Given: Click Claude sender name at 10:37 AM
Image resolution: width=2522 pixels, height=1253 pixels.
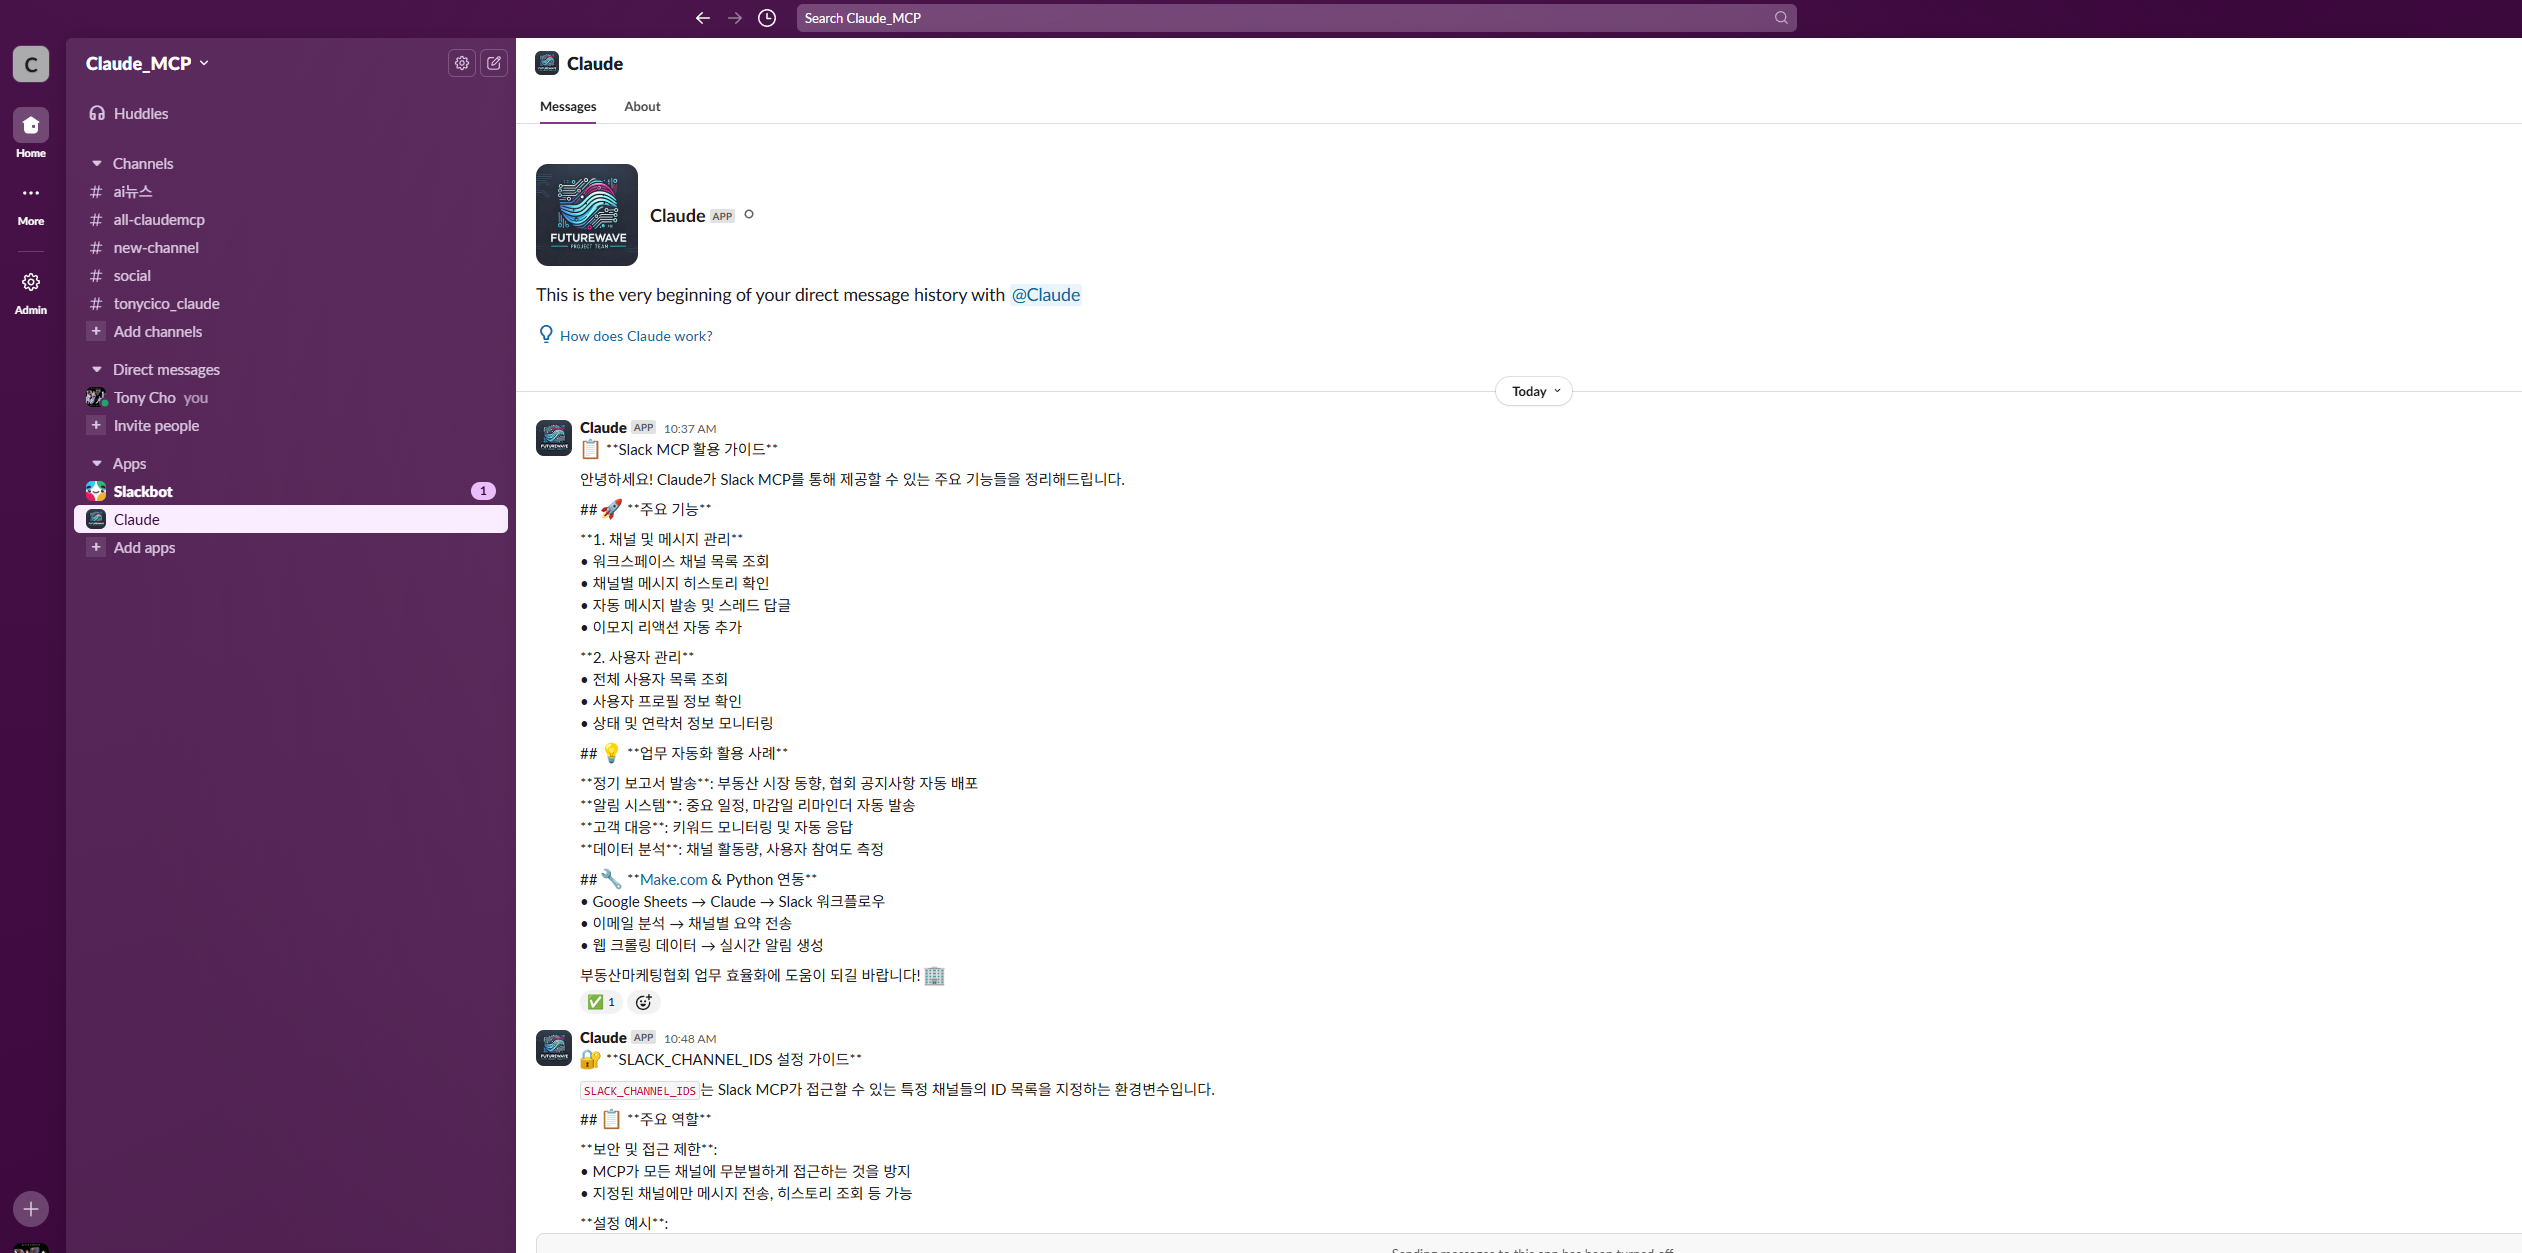Looking at the screenshot, I should 603,427.
